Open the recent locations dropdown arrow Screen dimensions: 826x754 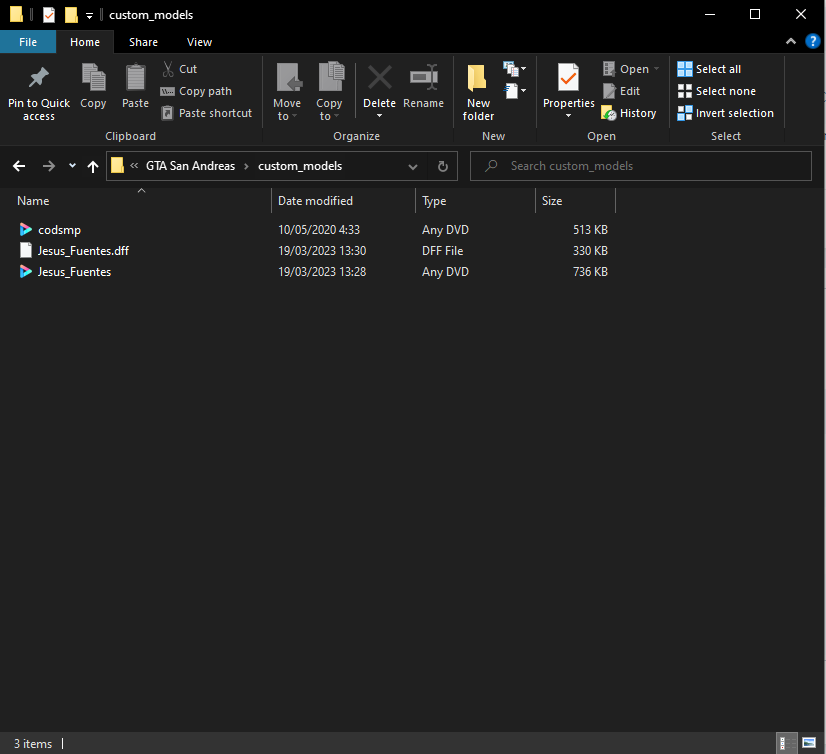[x=72, y=166]
